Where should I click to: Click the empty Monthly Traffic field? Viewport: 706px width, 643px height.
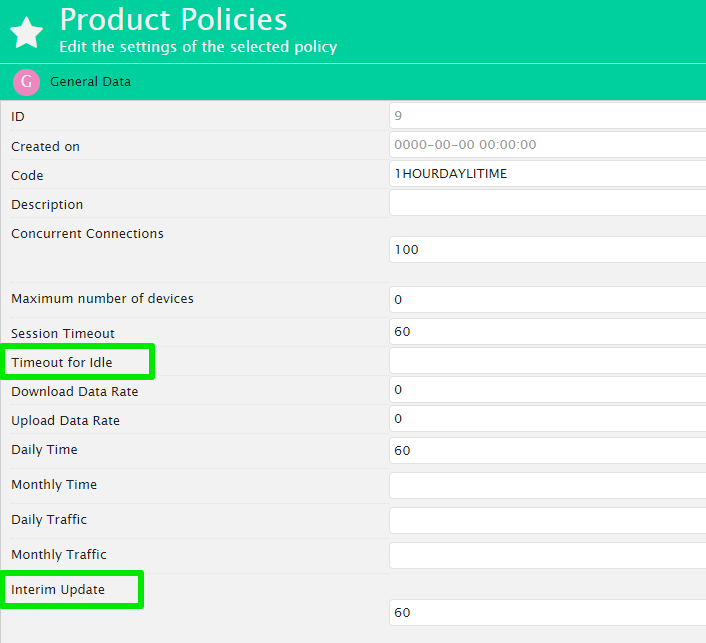click(x=547, y=555)
